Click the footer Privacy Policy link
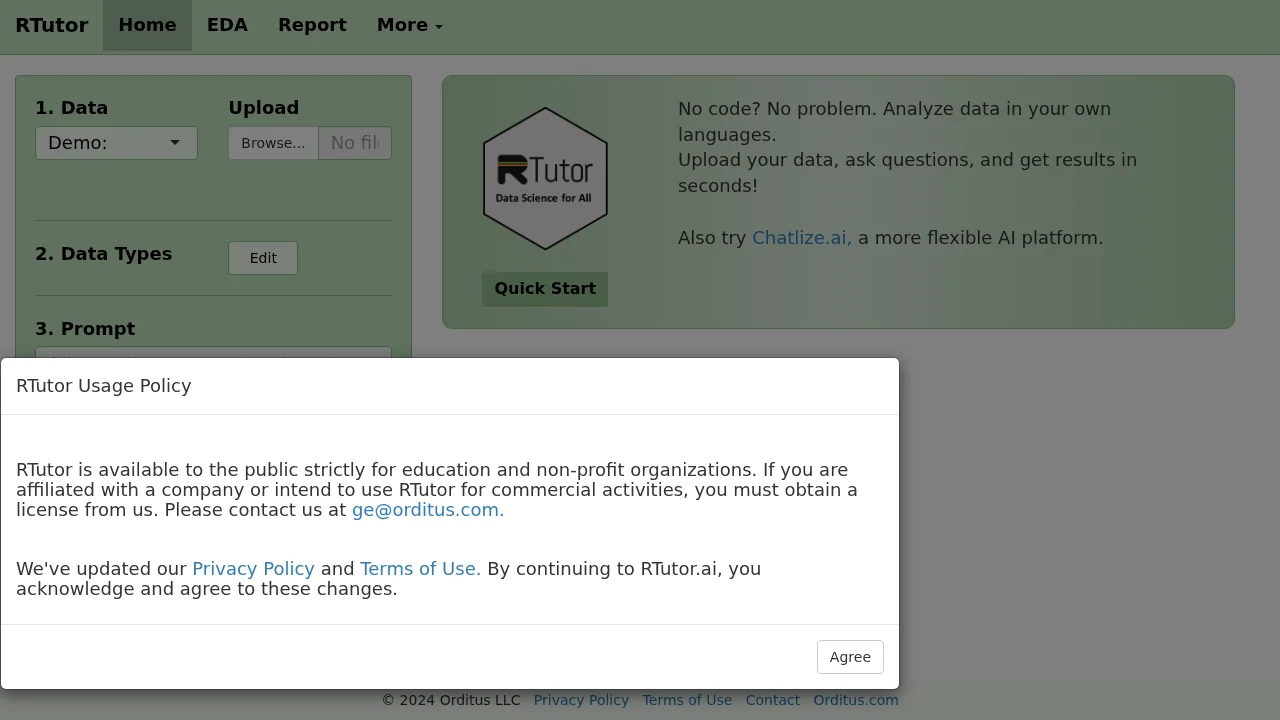 [x=581, y=700]
